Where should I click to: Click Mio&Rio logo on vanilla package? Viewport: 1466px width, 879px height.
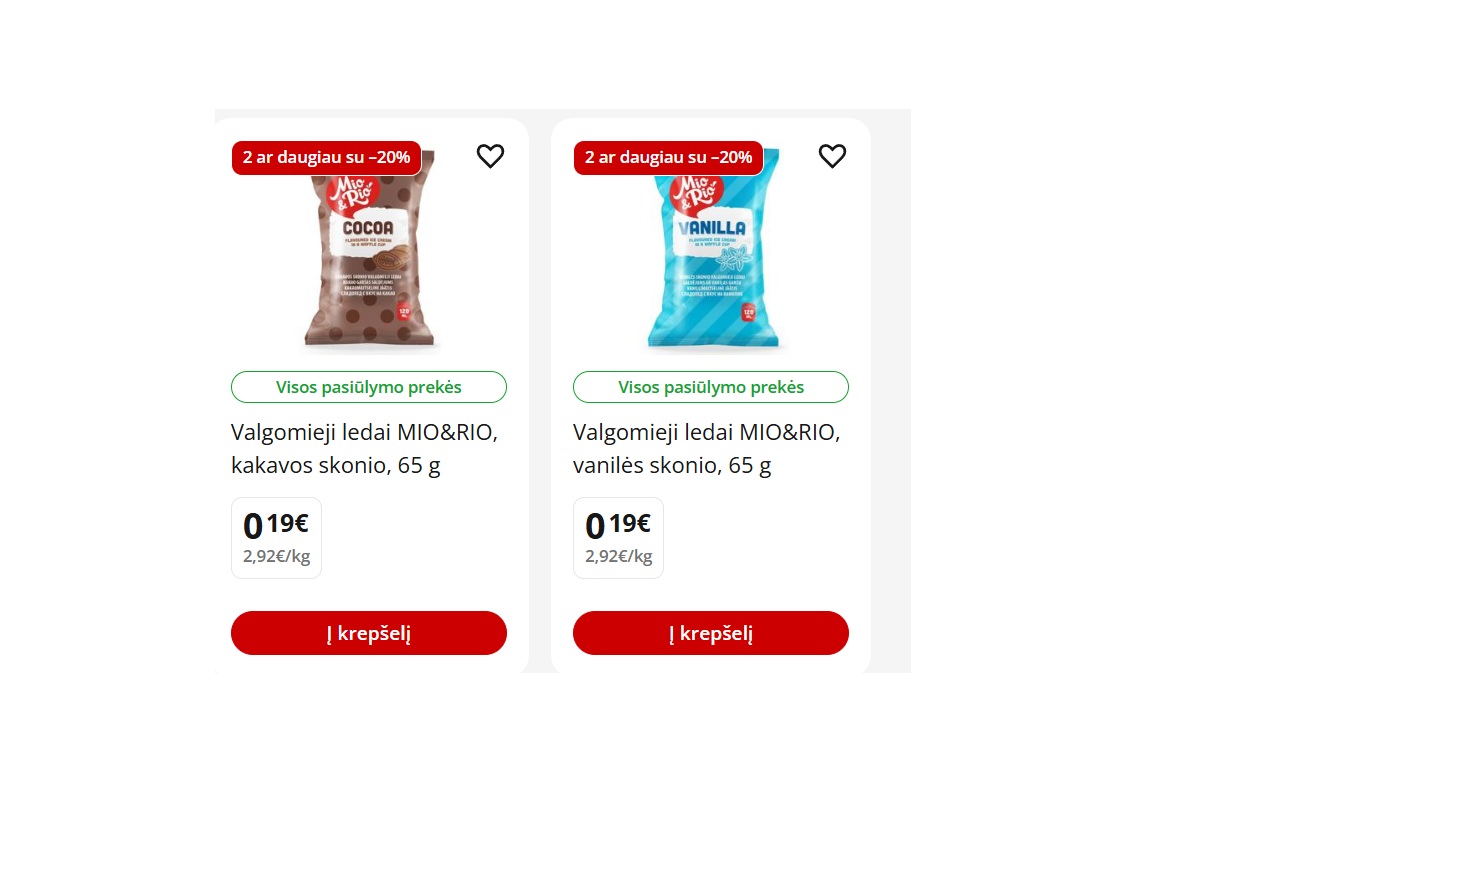[x=696, y=193]
